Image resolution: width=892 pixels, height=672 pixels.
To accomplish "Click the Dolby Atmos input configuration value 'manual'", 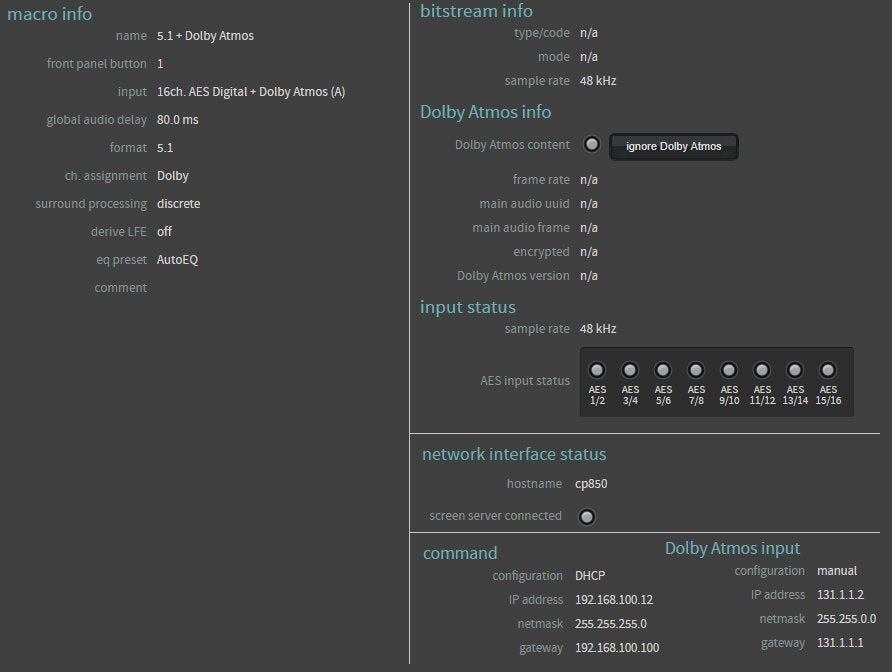I will click(x=837, y=571).
